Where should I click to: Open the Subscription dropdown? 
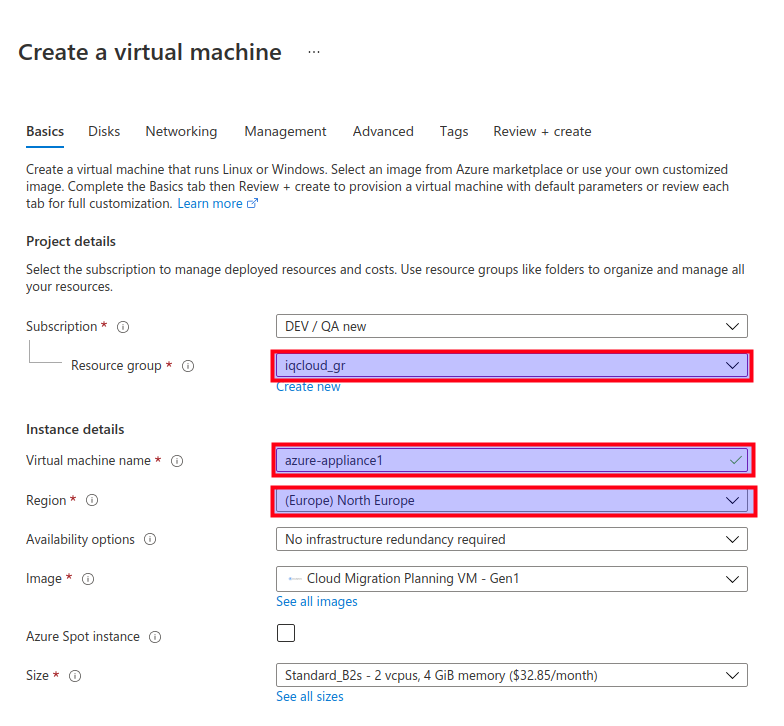click(512, 326)
